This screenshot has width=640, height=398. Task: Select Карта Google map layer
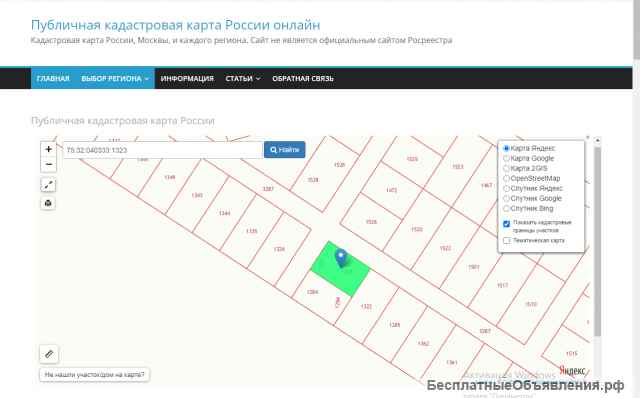[x=507, y=158]
